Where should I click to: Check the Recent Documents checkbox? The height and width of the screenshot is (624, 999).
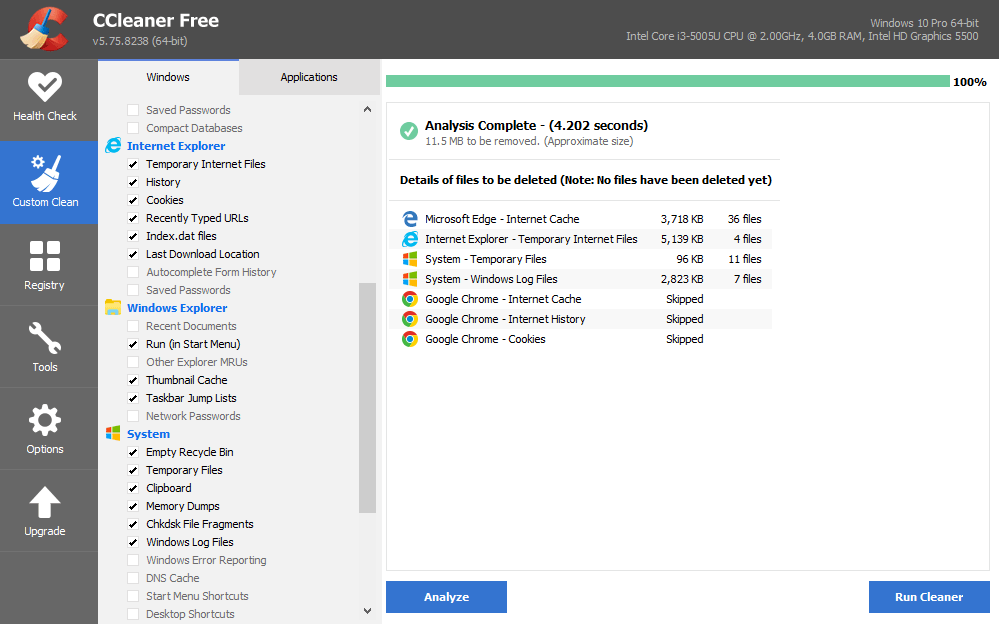point(133,326)
